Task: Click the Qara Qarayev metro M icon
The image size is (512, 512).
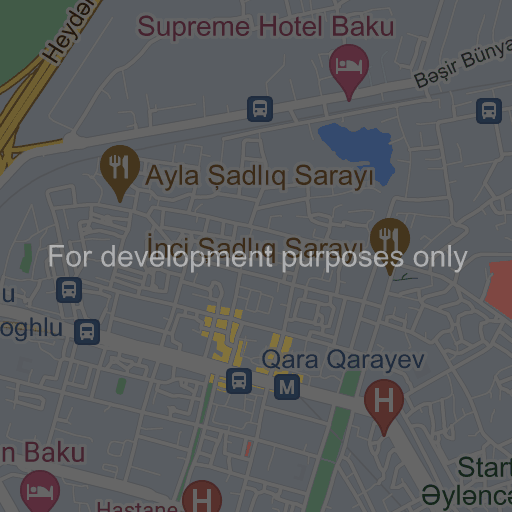Action: click(x=287, y=387)
